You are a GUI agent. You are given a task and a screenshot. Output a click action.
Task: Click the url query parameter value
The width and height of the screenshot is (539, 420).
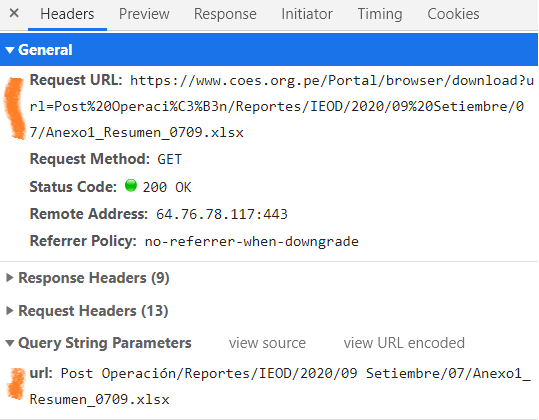click(x=280, y=386)
